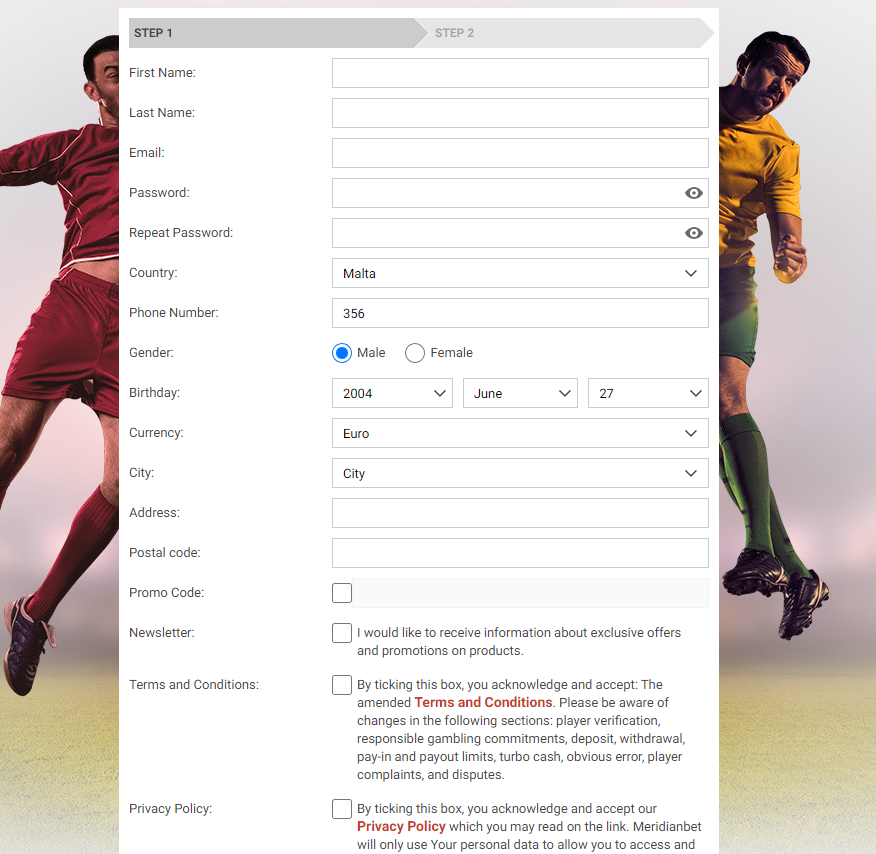Screen dimensions: 876x854
Task: Open the Terms and Conditions link
Action: (x=482, y=703)
